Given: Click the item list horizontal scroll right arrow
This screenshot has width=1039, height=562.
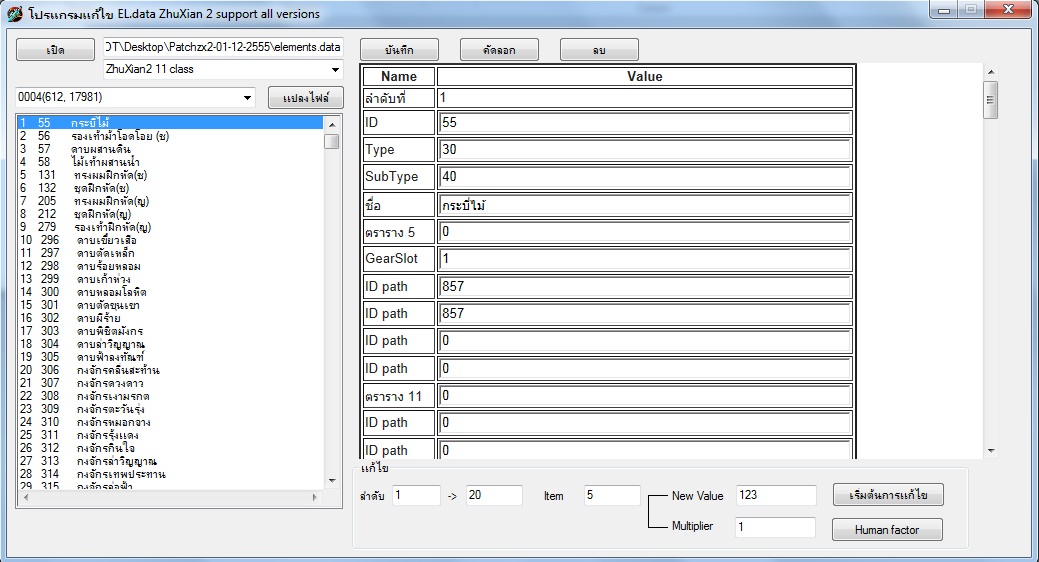Looking at the screenshot, I should point(315,497).
